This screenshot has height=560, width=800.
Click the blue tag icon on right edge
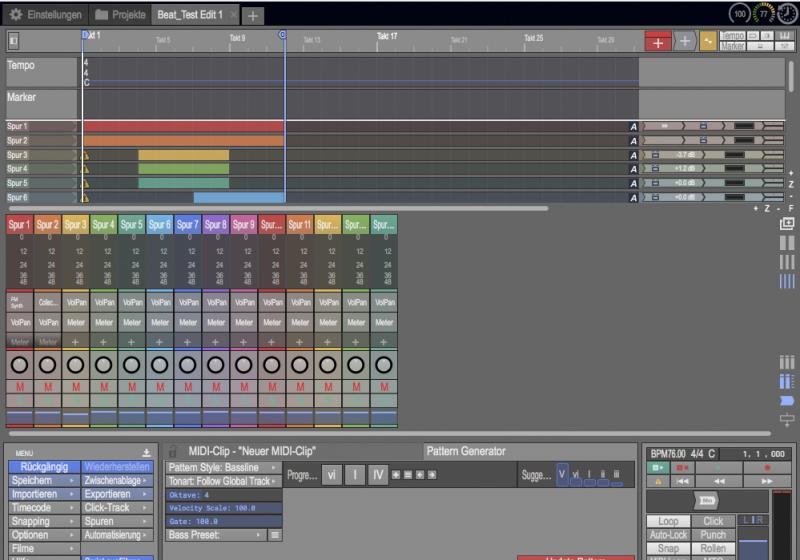(787, 401)
